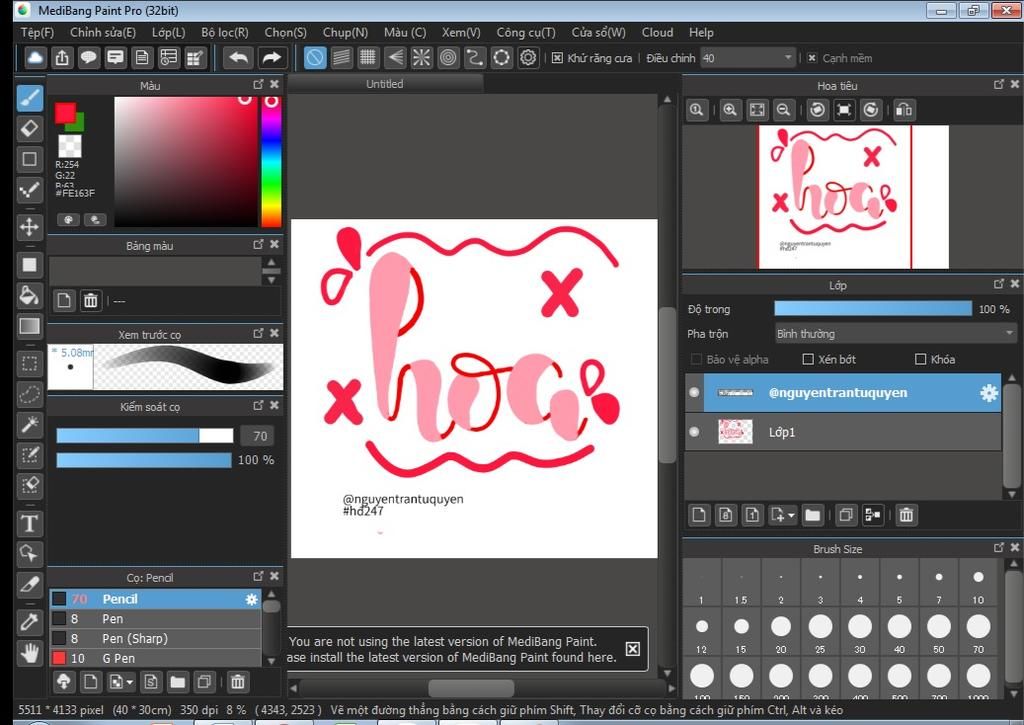Select the Bucket fill tool
The width and height of the screenshot is (1024, 725).
[x=29, y=295]
